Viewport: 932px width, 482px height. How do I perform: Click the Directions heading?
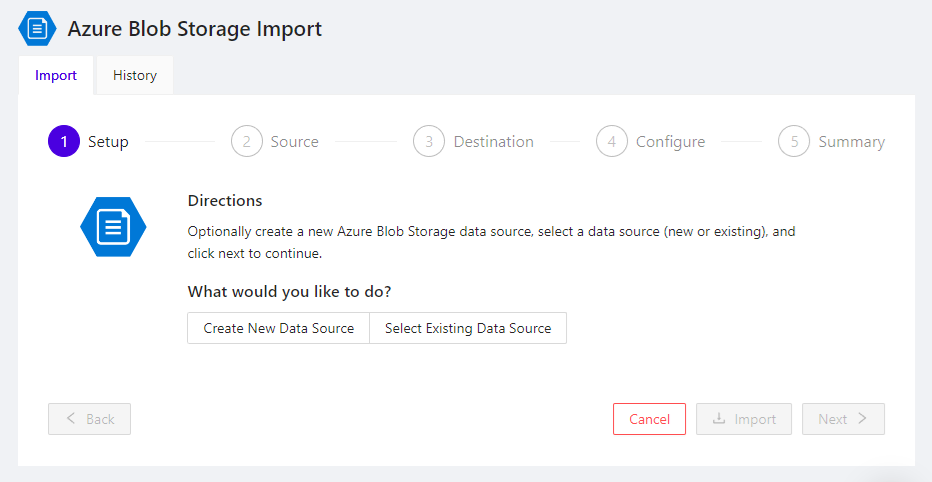225,201
